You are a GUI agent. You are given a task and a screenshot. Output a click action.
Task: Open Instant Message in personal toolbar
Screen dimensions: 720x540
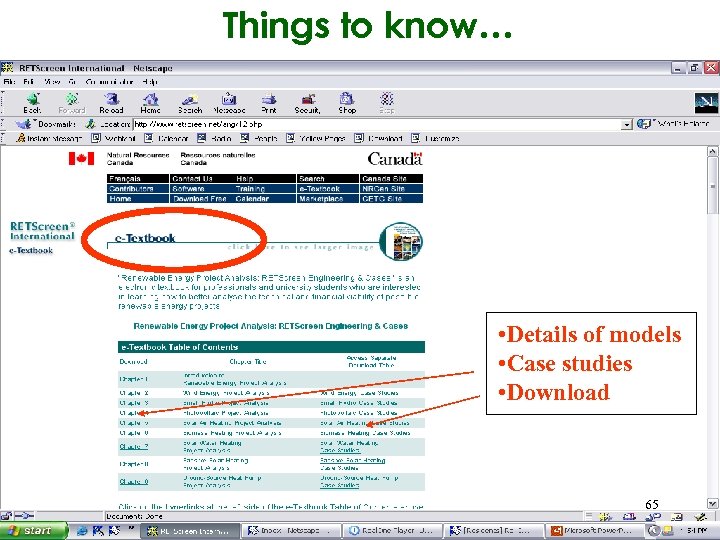pyautogui.click(x=49, y=138)
